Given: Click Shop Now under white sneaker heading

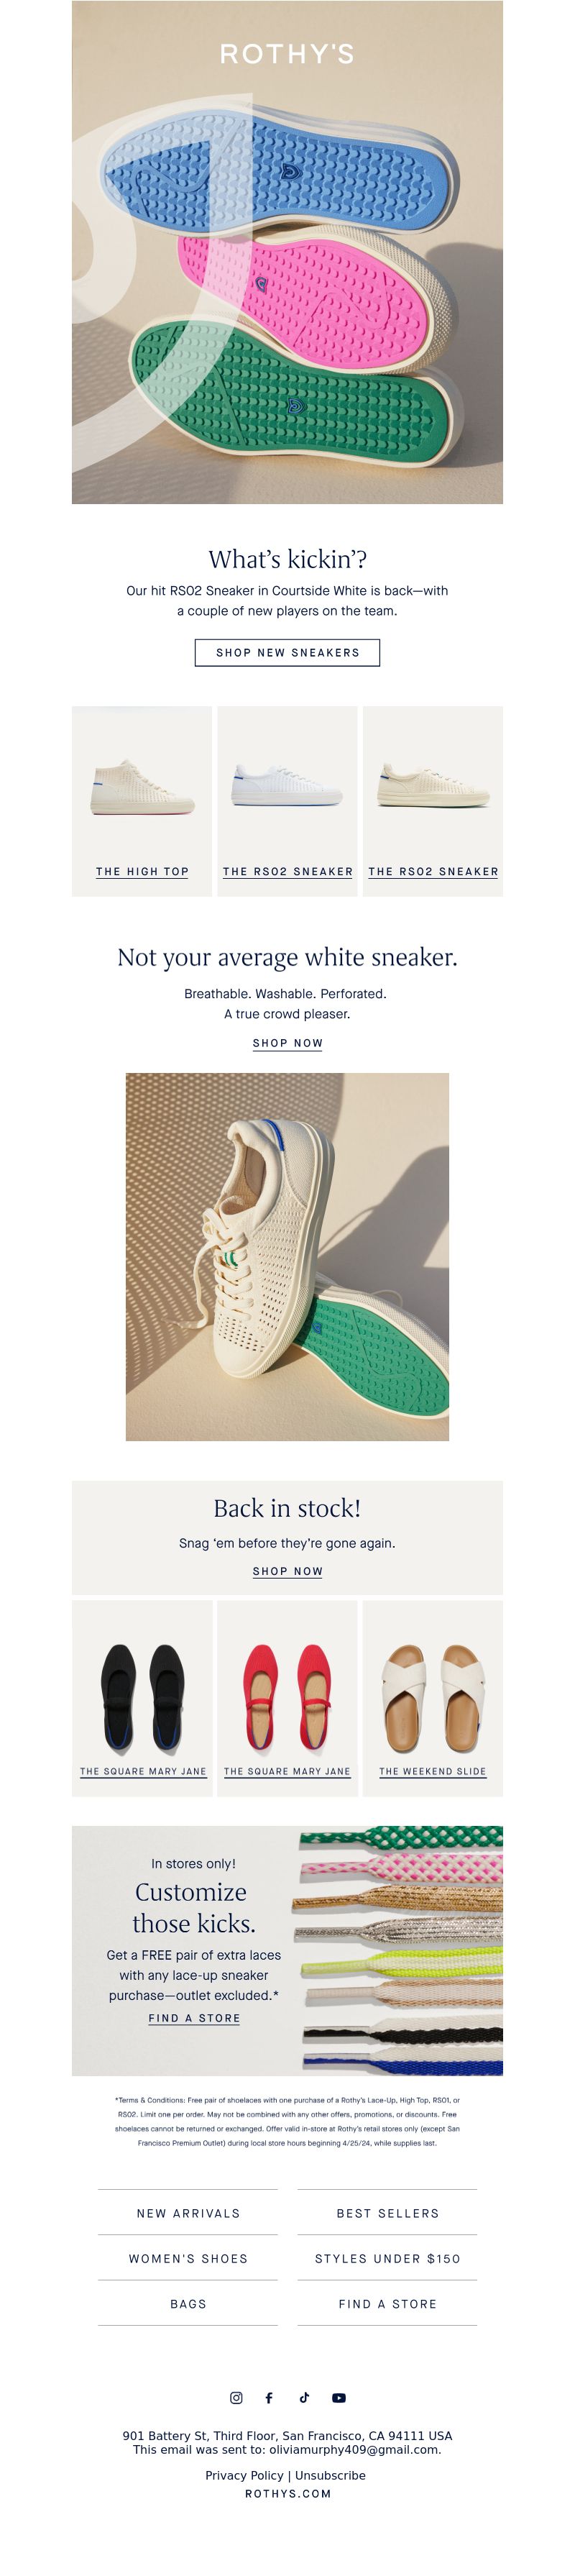Looking at the screenshot, I should click(x=287, y=1043).
